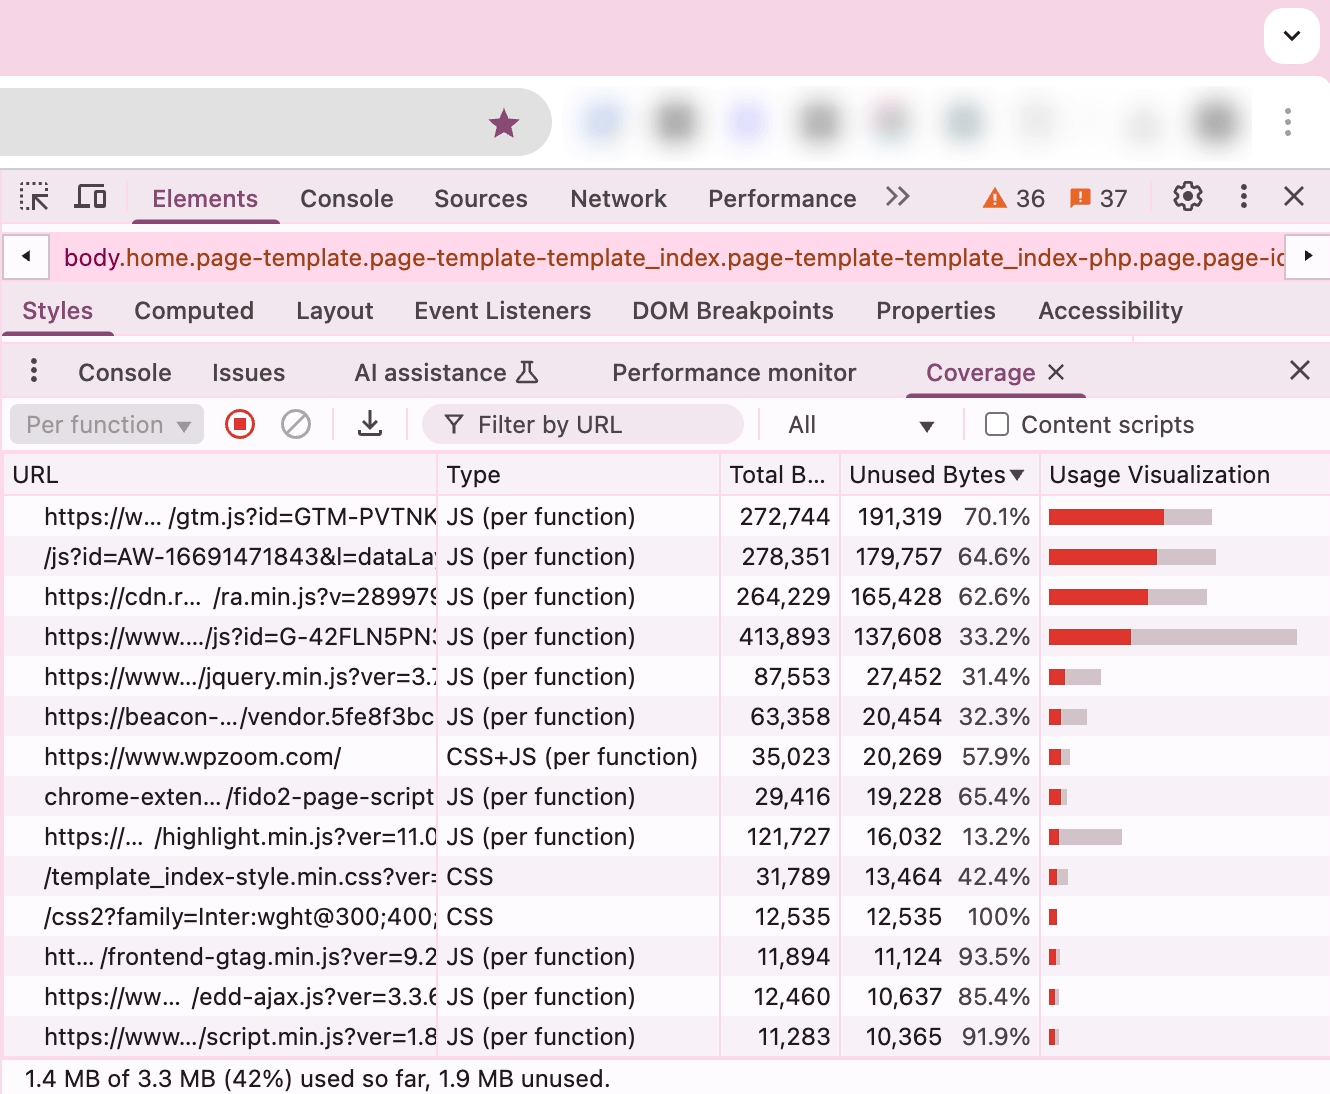Open the Properties sub-tab

point(936,311)
